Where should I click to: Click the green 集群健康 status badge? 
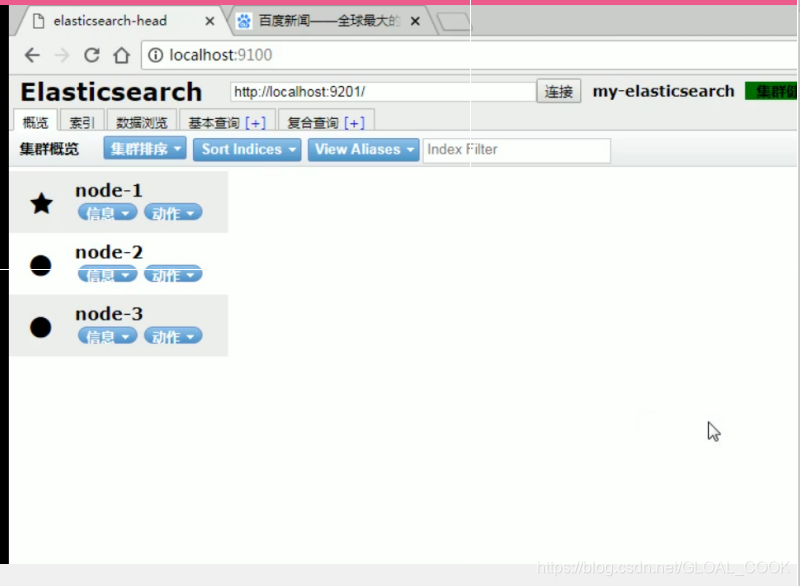[771, 91]
